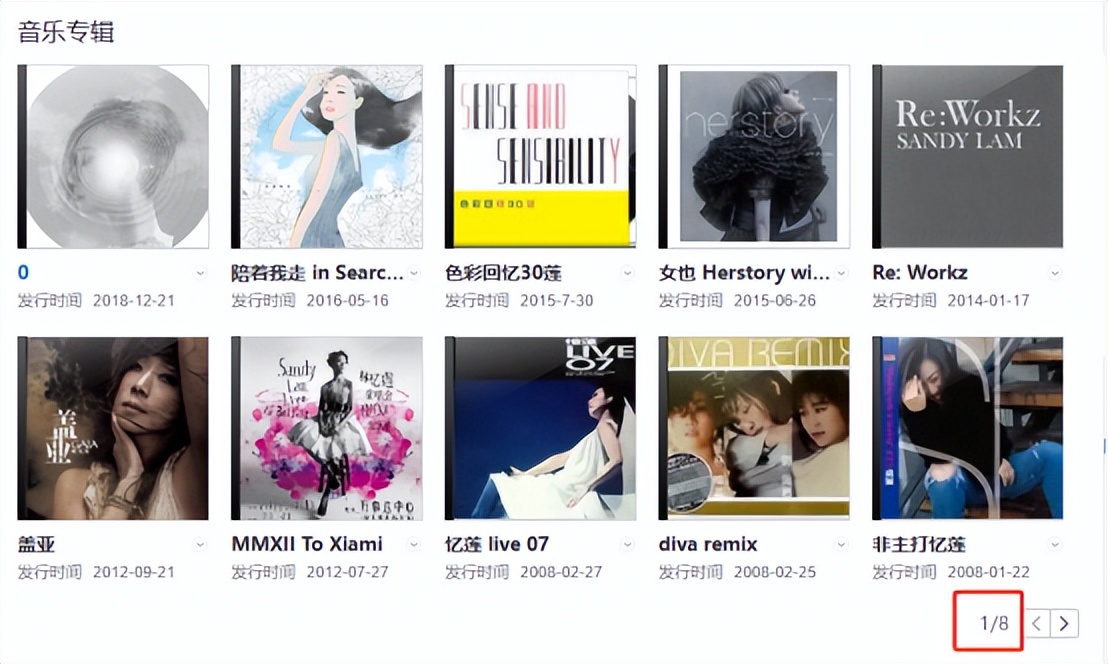
Task: Go to previous page of albums
Action: pos(1037,624)
